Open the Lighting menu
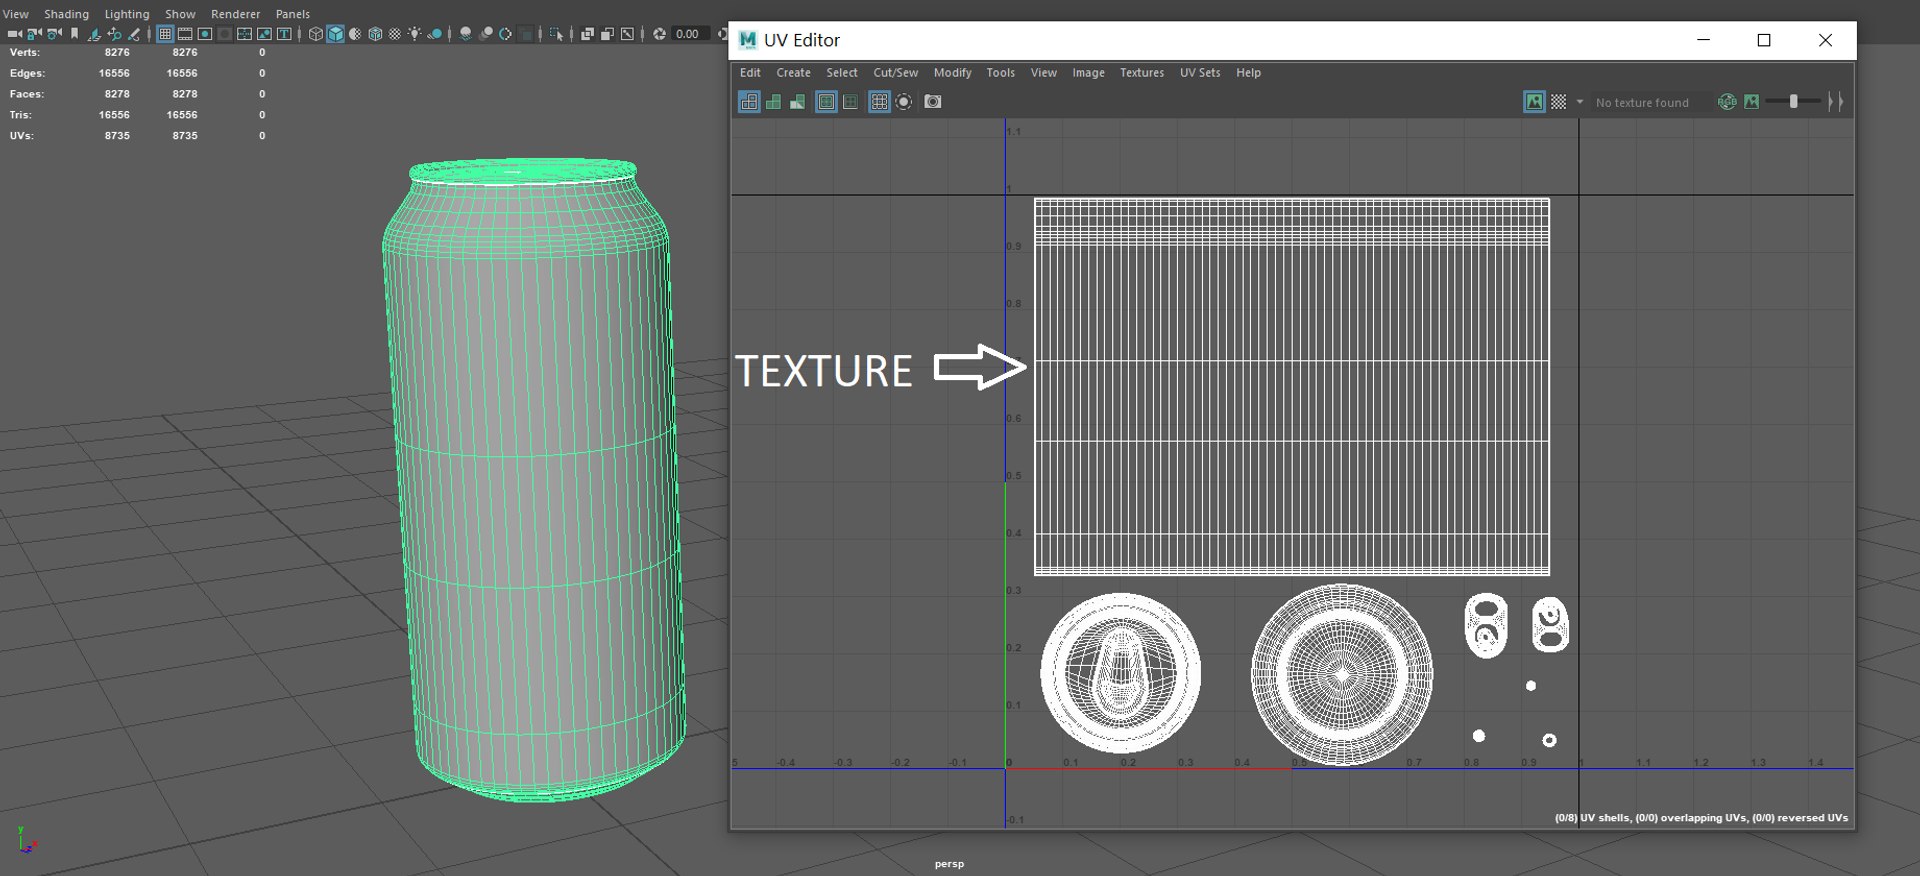This screenshot has height=876, width=1920. (127, 14)
